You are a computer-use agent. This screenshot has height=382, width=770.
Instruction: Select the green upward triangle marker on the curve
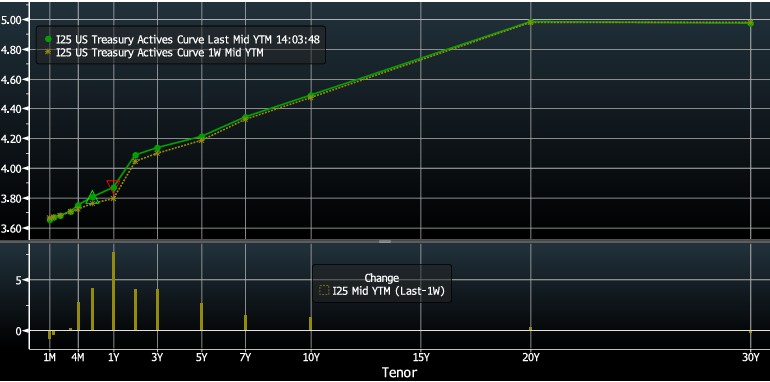point(92,196)
